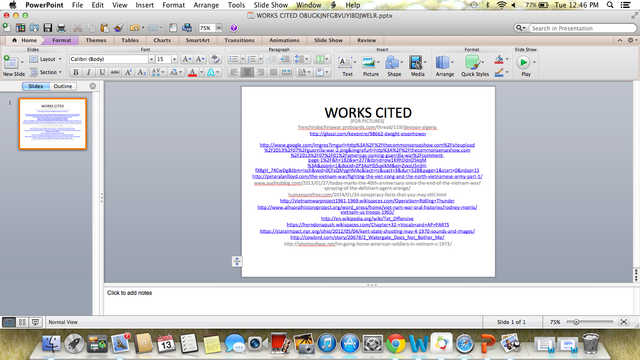Image resolution: width=640 pixels, height=360 pixels.
Task: Open the Animations ribbon tab
Action: tap(284, 40)
